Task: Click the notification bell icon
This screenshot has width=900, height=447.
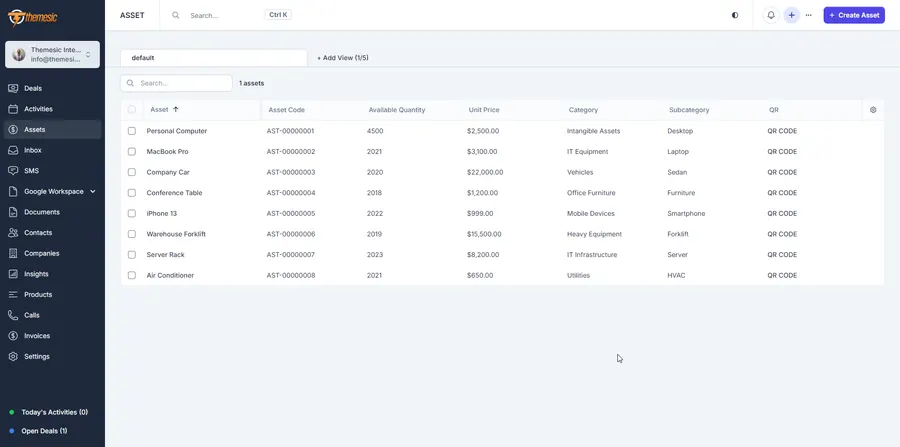Action: click(x=771, y=15)
